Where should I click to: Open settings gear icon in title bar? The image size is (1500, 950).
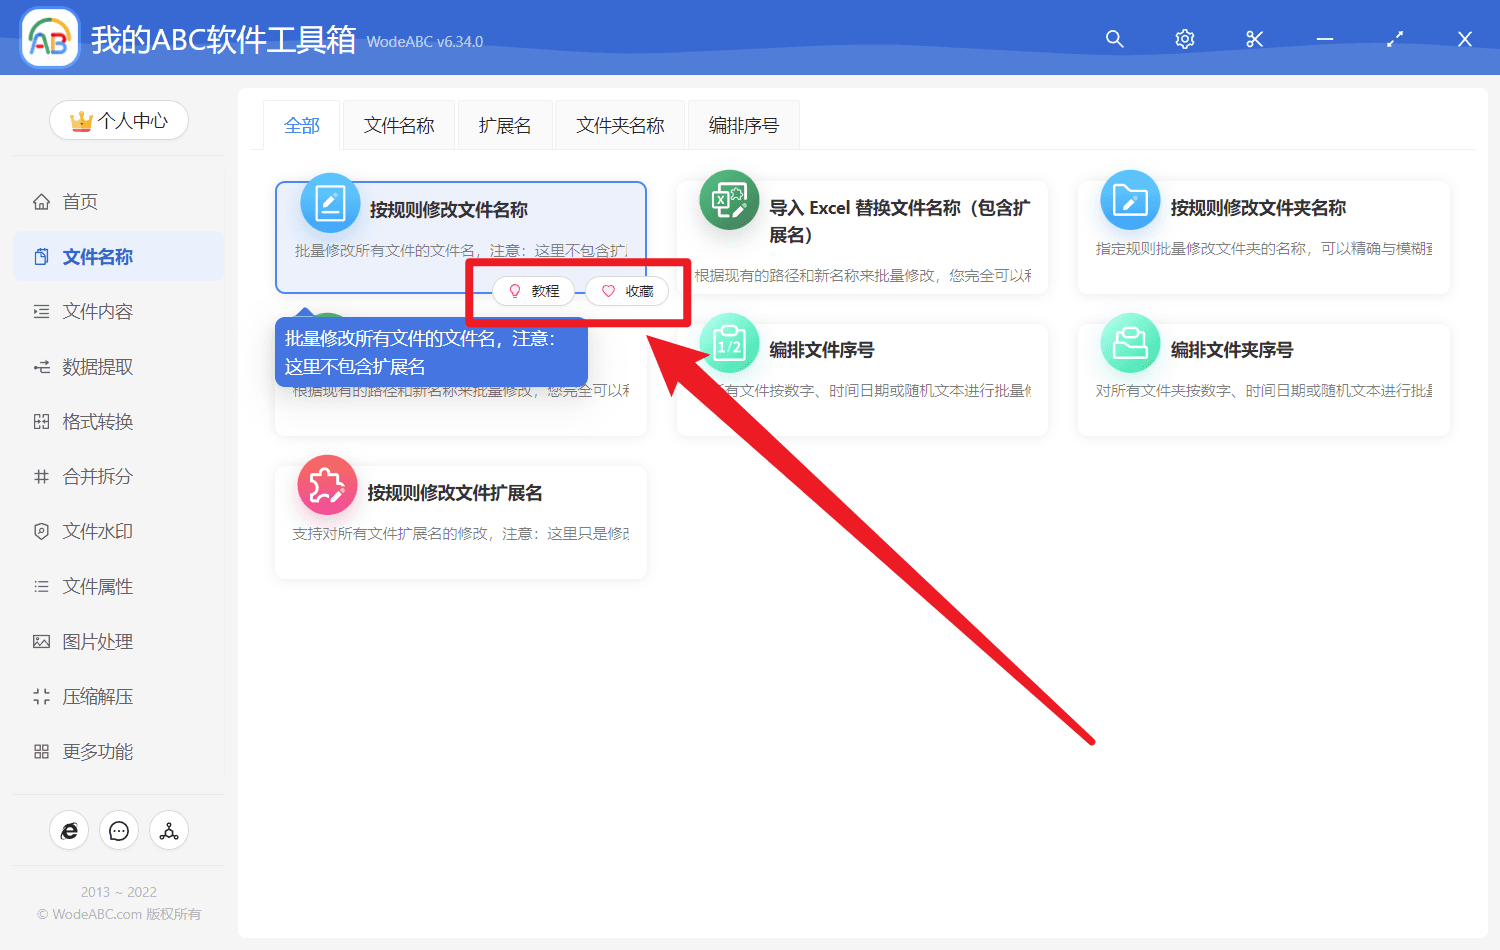click(x=1185, y=39)
